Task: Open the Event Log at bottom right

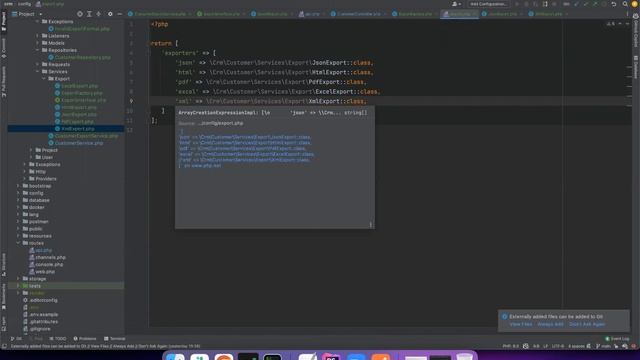Action: point(617,339)
